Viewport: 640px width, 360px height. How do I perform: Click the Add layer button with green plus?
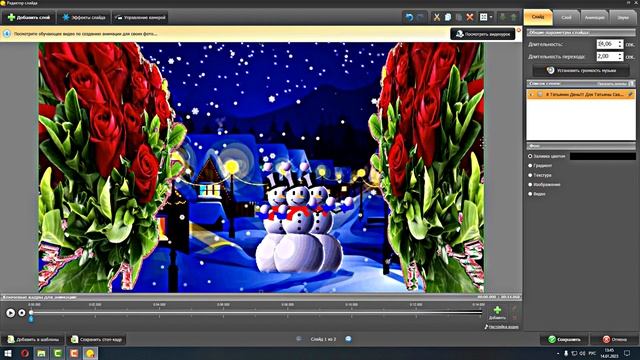(29, 18)
